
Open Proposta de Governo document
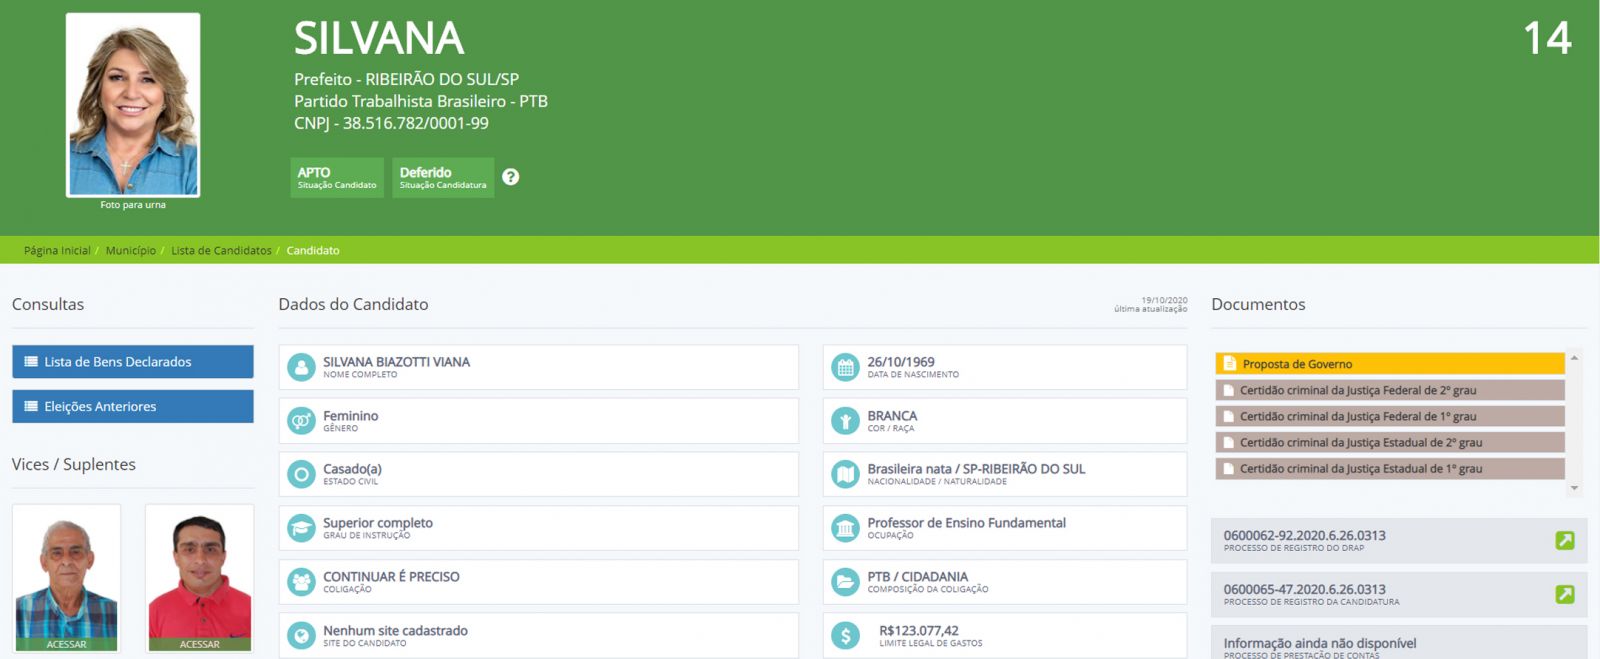point(1389,364)
